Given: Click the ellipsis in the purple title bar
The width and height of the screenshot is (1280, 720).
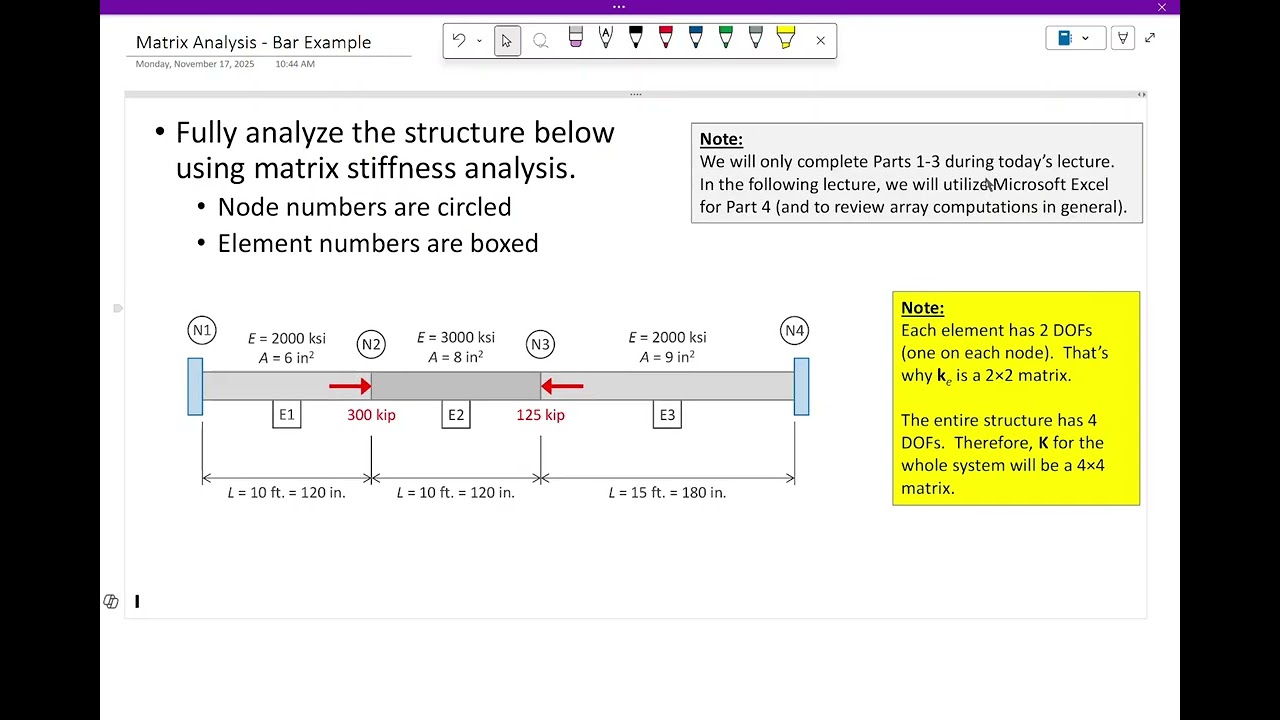Looking at the screenshot, I should tap(619, 7).
